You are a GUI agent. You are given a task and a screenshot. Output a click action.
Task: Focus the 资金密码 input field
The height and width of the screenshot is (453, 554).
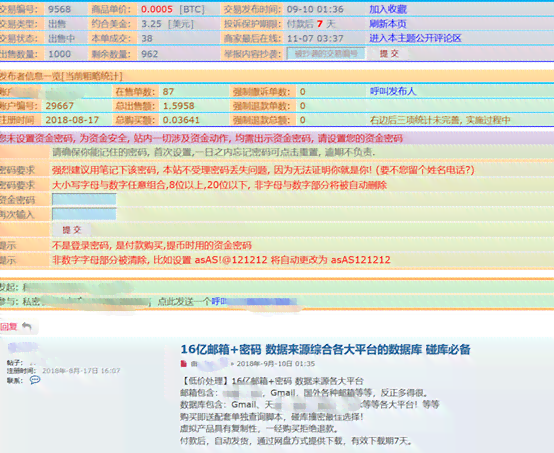(x=84, y=199)
